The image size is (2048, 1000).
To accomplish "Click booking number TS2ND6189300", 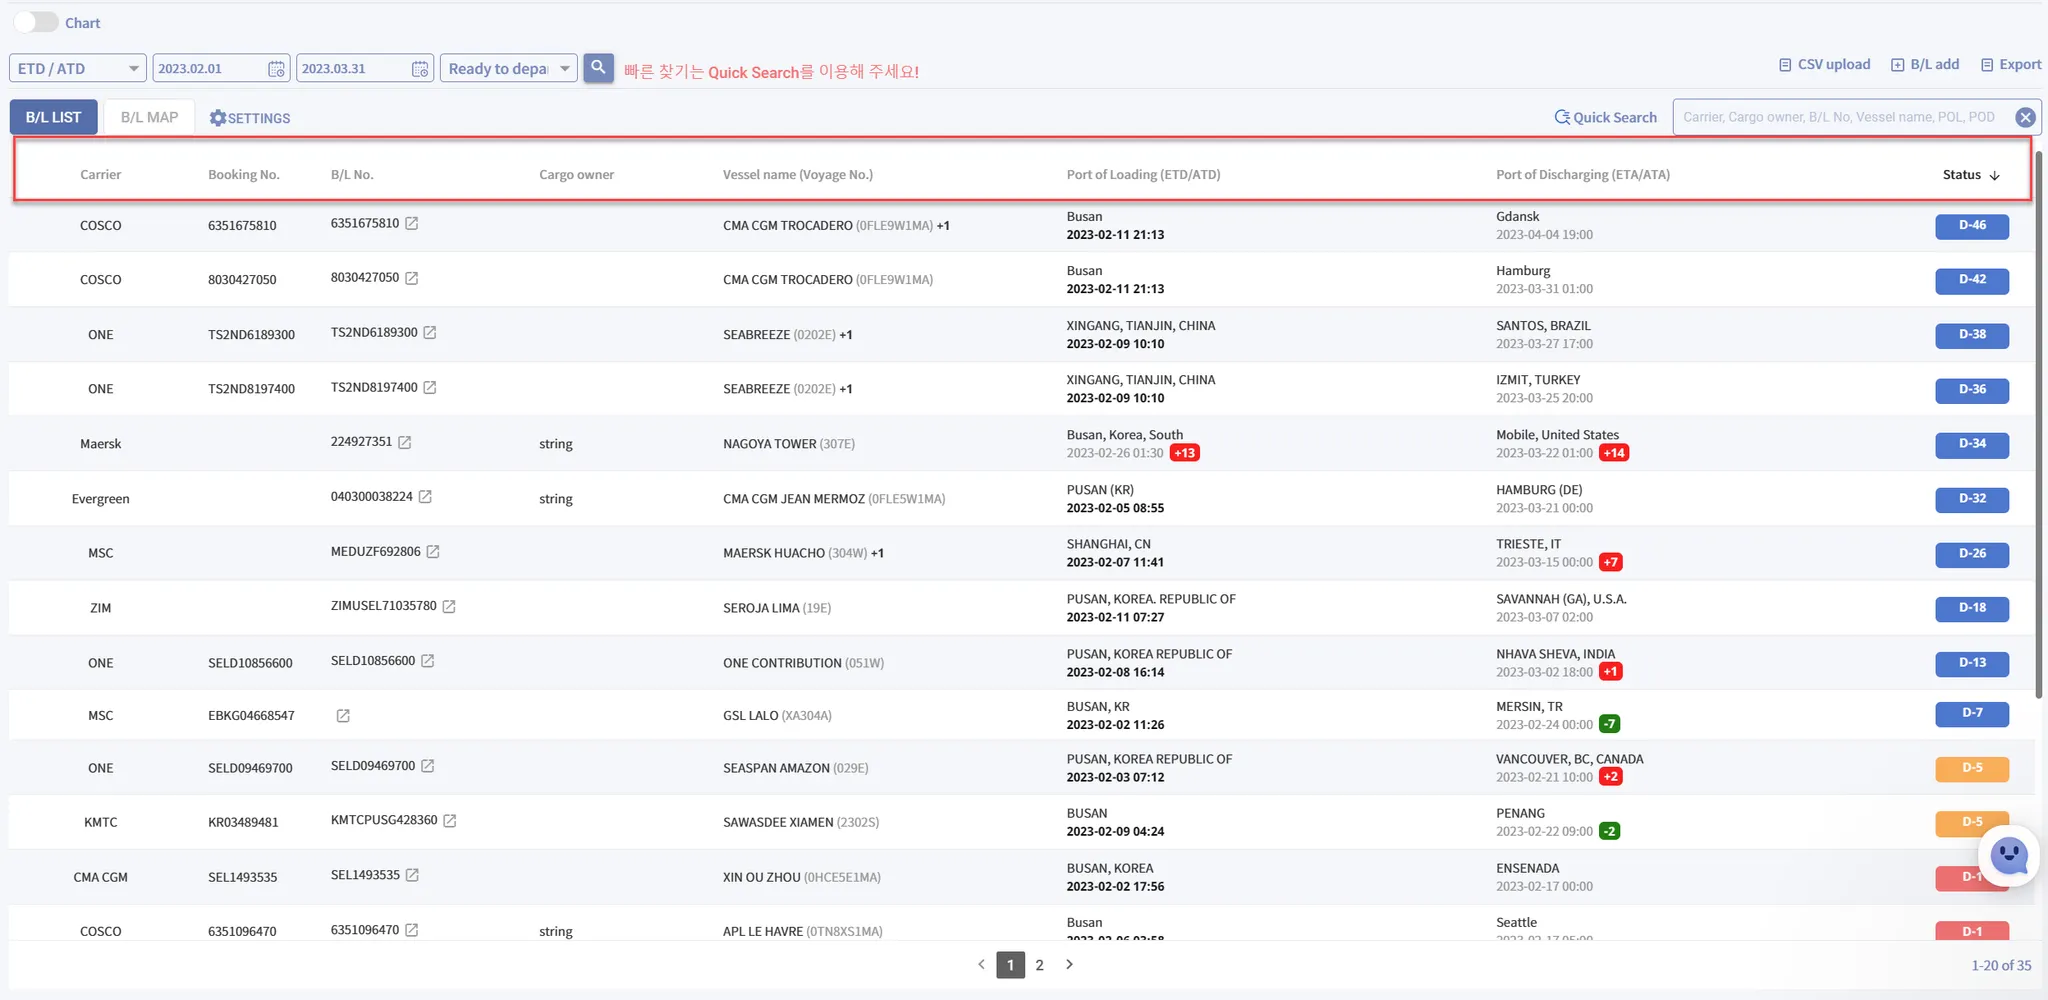I will [251, 335].
